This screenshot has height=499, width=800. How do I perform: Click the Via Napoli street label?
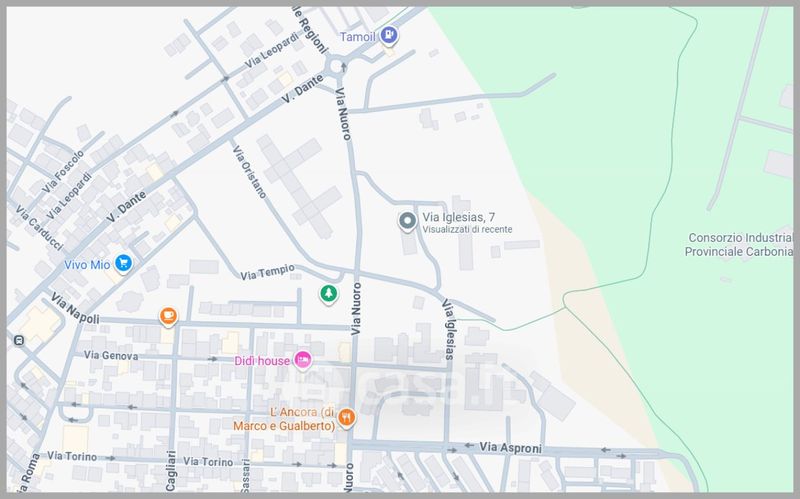(x=76, y=309)
